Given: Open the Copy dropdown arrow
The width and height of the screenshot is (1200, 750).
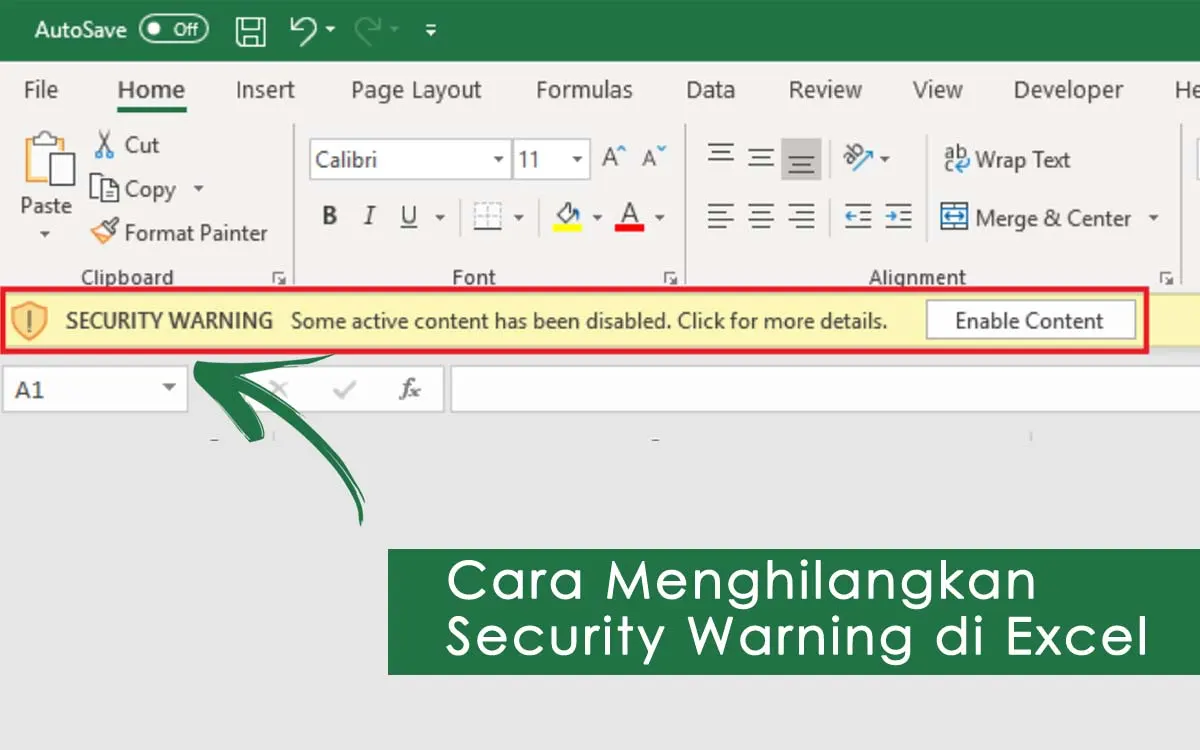Looking at the screenshot, I should tap(198, 189).
